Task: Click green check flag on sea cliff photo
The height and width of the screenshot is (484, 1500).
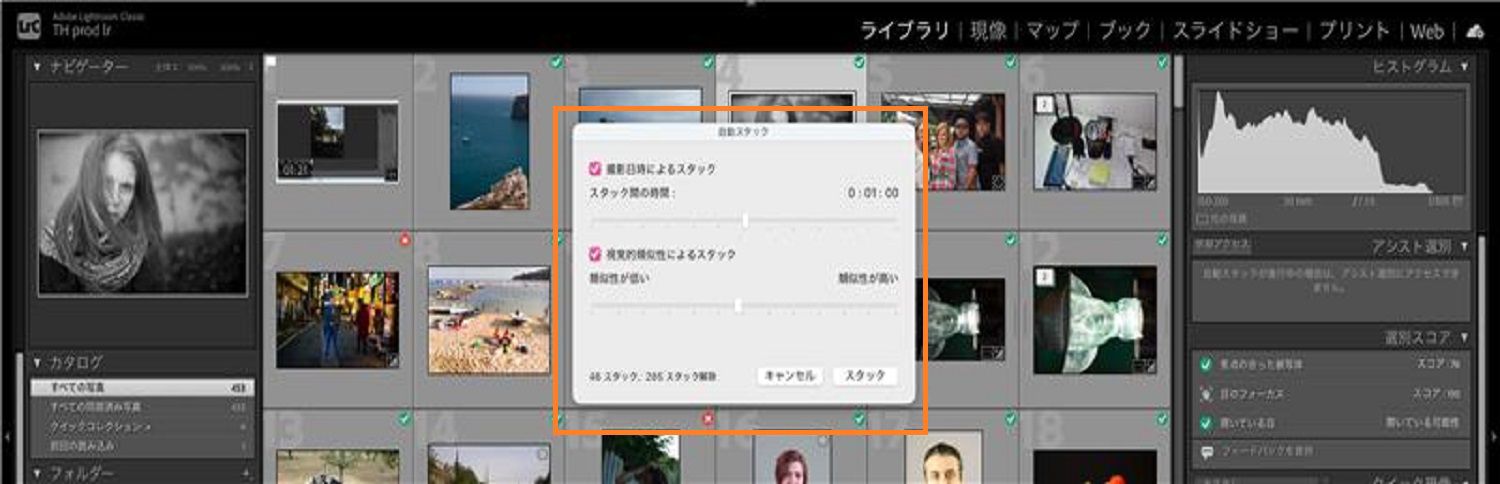Action: (x=556, y=62)
